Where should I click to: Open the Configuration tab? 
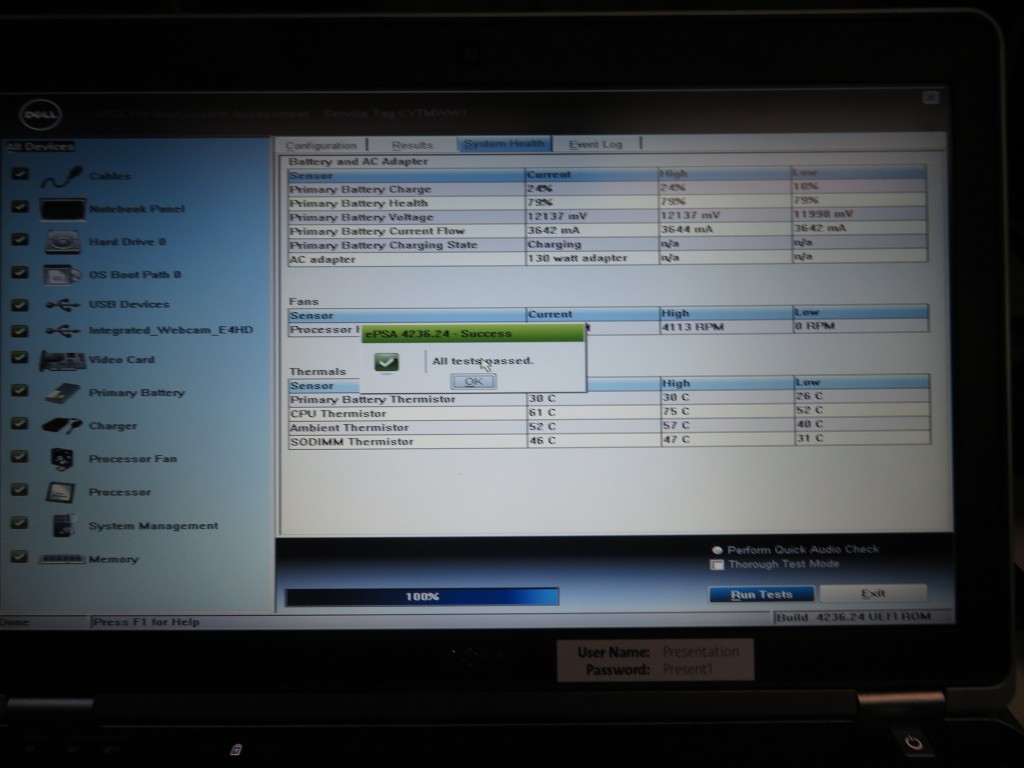(x=321, y=145)
